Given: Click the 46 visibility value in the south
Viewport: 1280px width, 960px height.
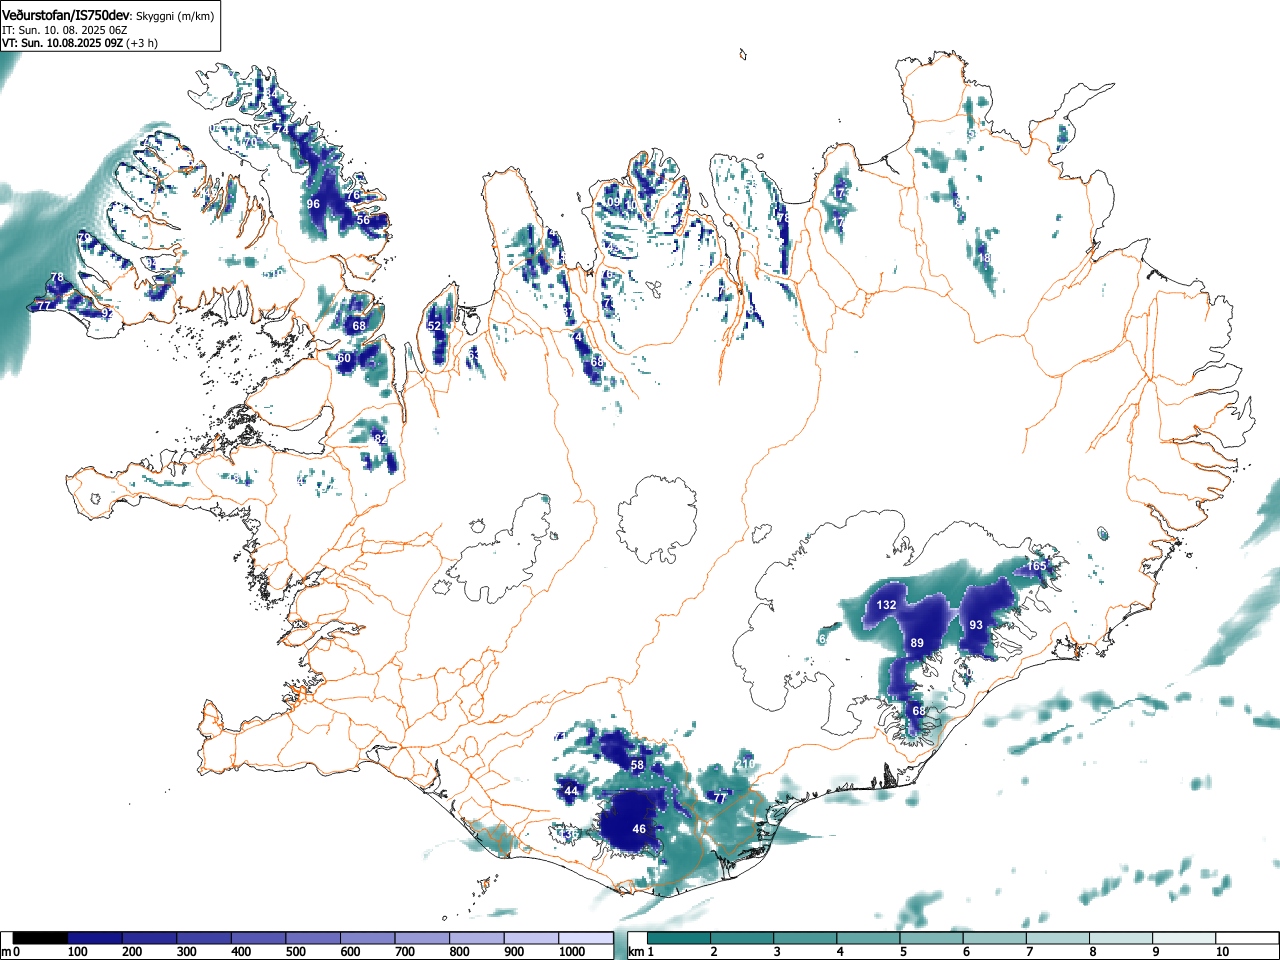Looking at the screenshot, I should click(x=639, y=829).
